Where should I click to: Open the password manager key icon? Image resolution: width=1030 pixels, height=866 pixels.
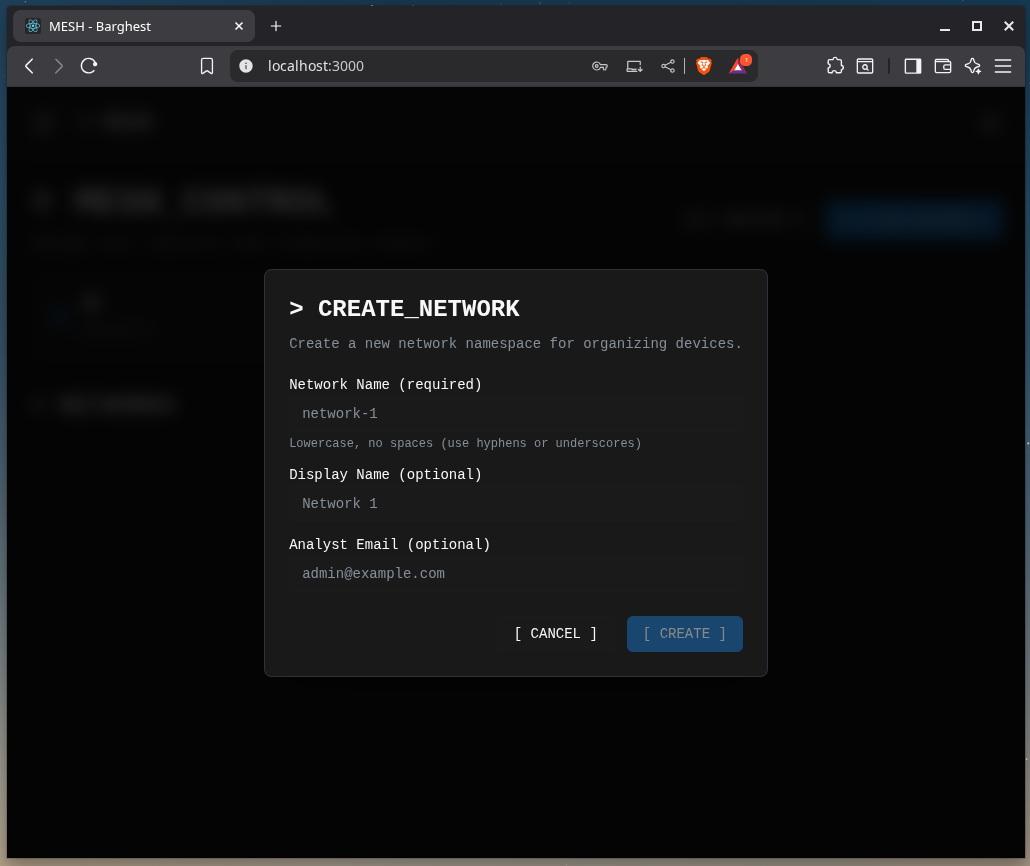click(x=600, y=66)
